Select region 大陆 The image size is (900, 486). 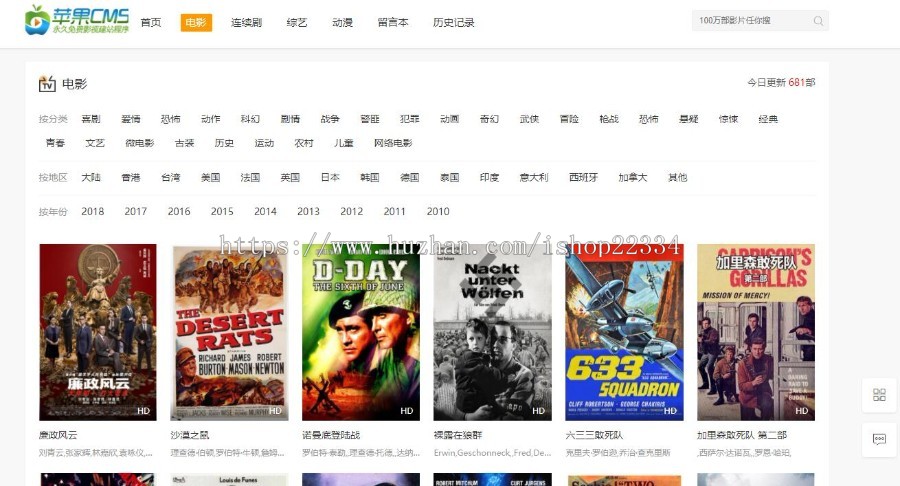pos(91,177)
